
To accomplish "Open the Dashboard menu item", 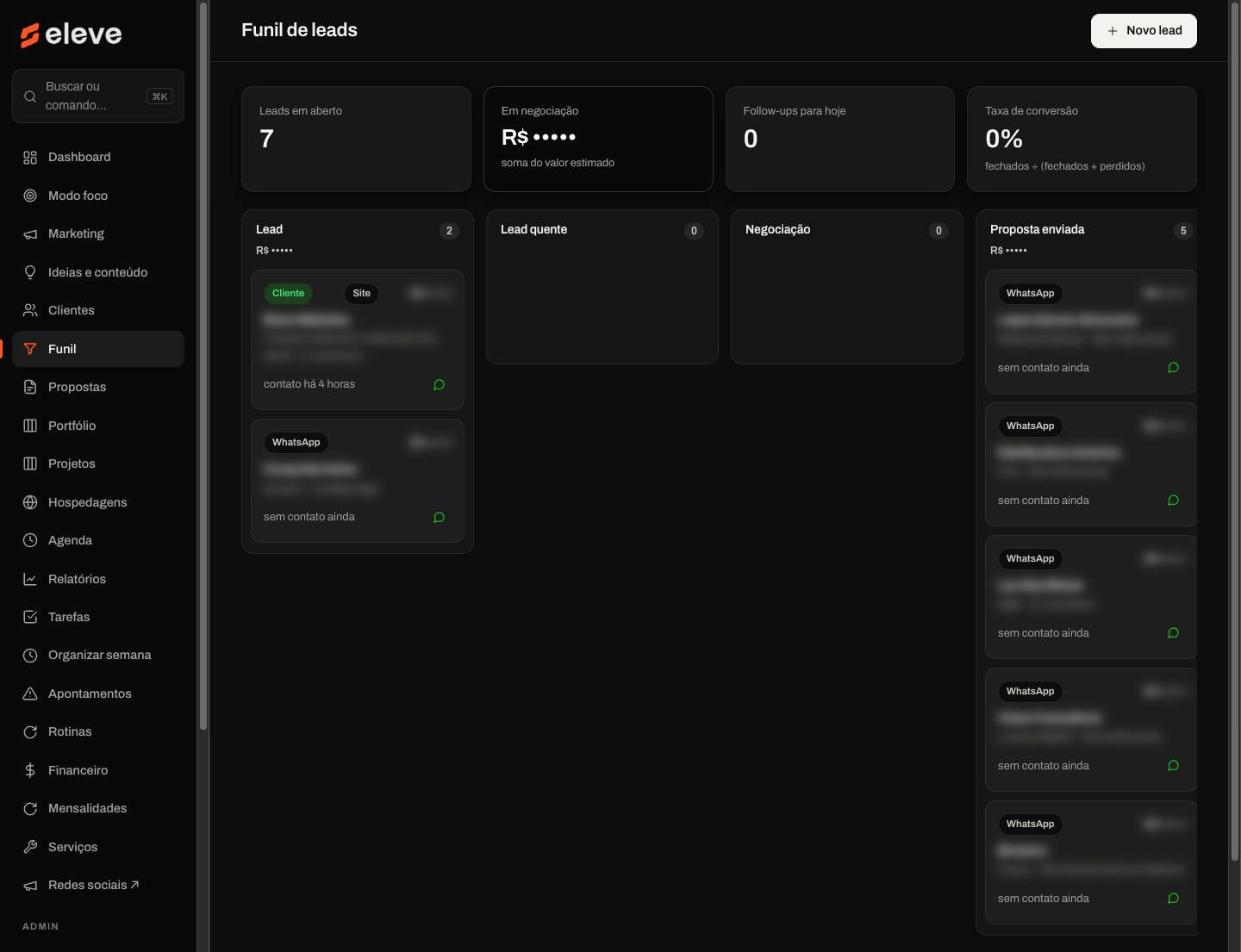I will [98, 157].
